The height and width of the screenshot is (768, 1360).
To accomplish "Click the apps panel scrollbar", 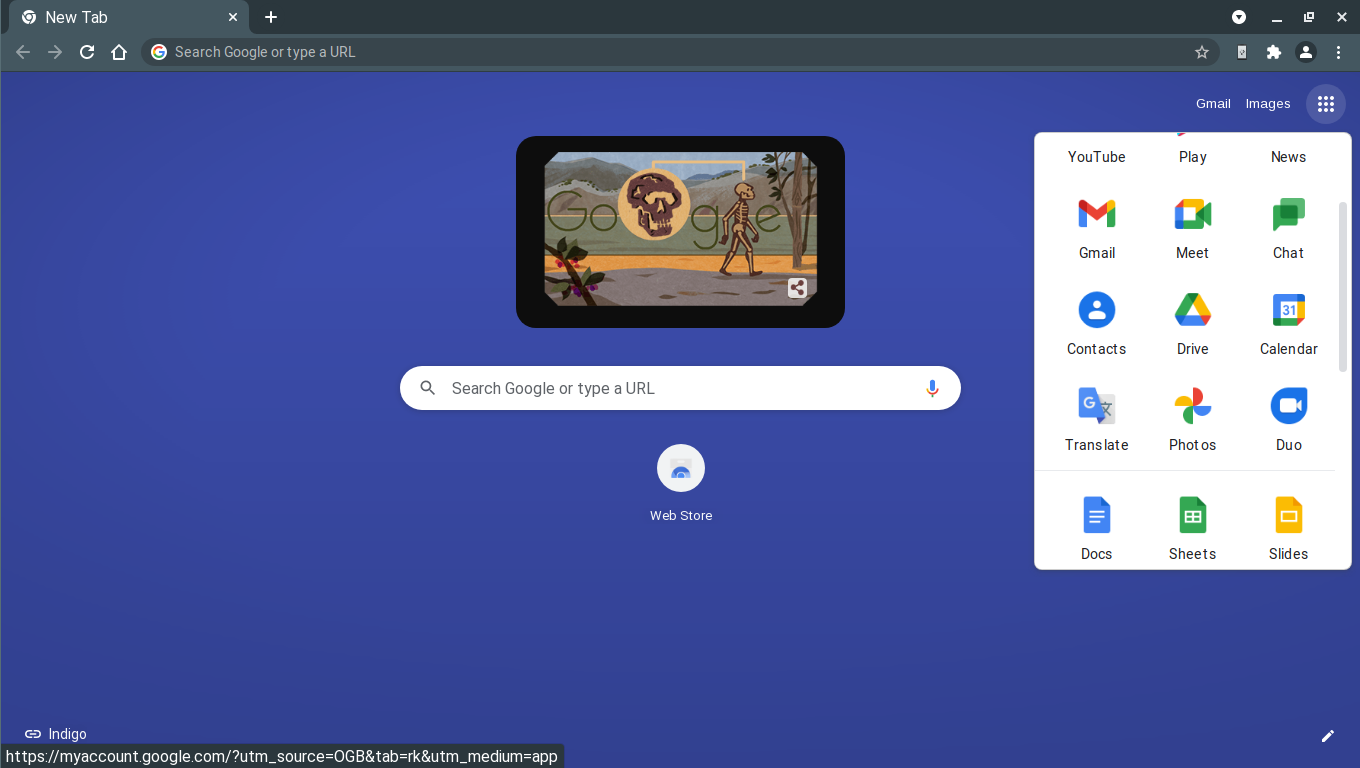I will click(x=1343, y=287).
